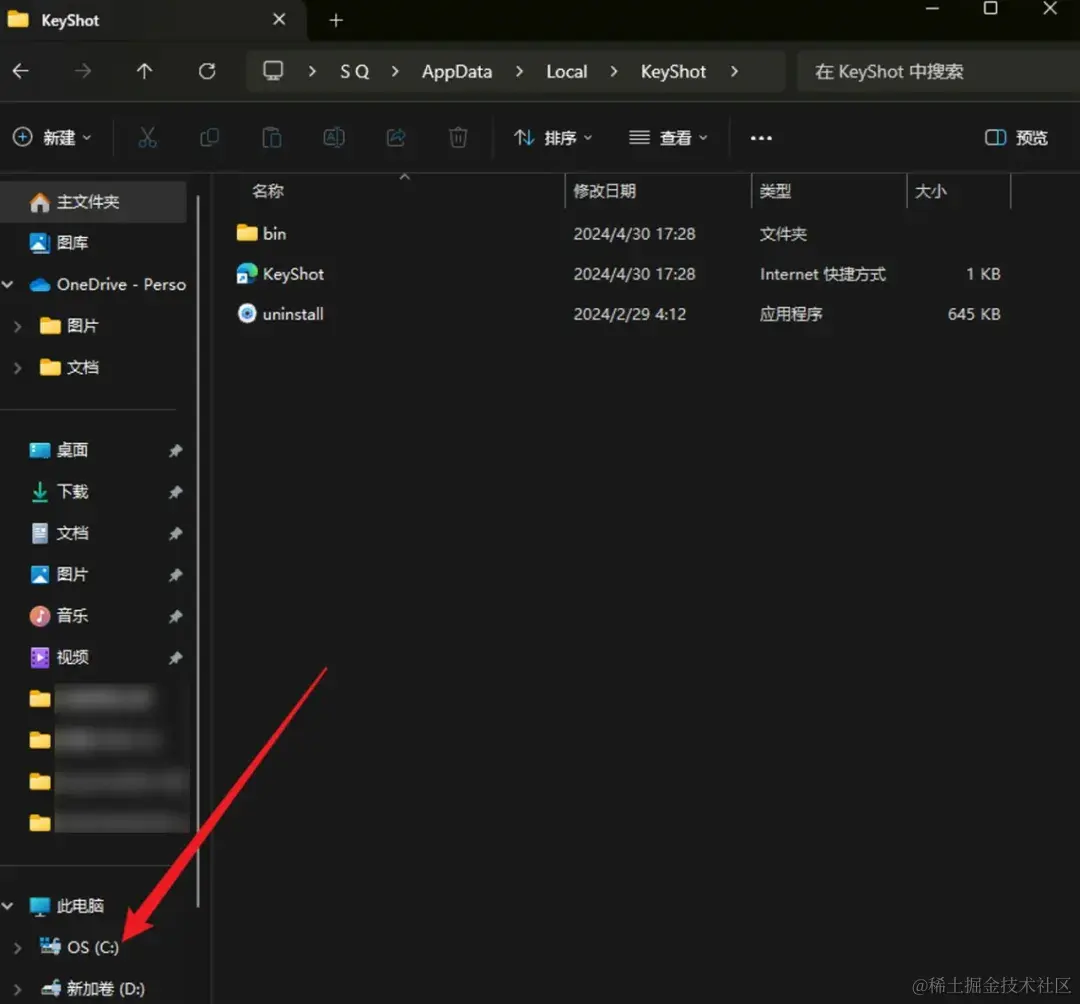Expand the OneDrive 图片 node

pos(18,326)
